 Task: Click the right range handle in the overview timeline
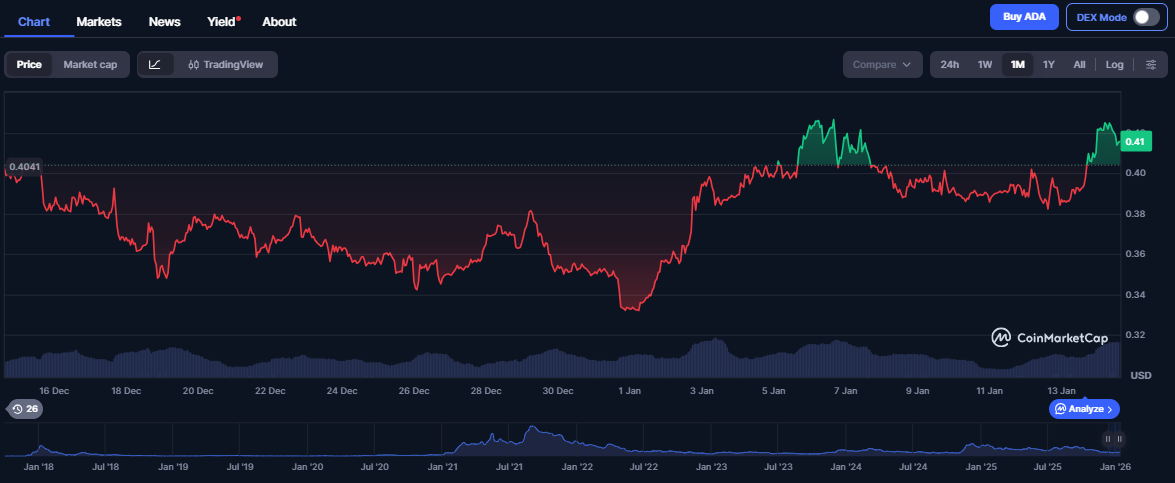(1119, 439)
